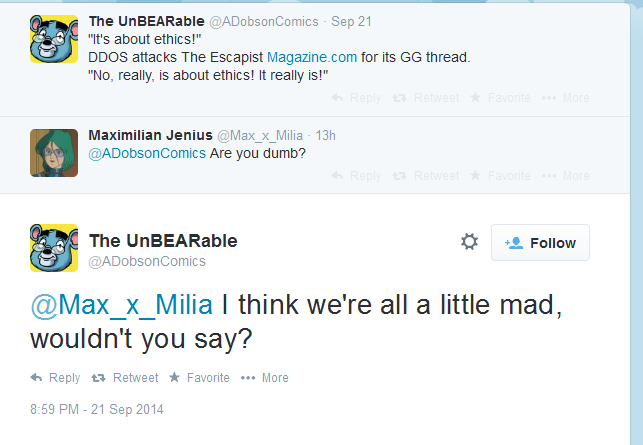Open @ADobsonComics mention in Maximilian's reply
Screen dimensions: 643x445
coord(147,153)
